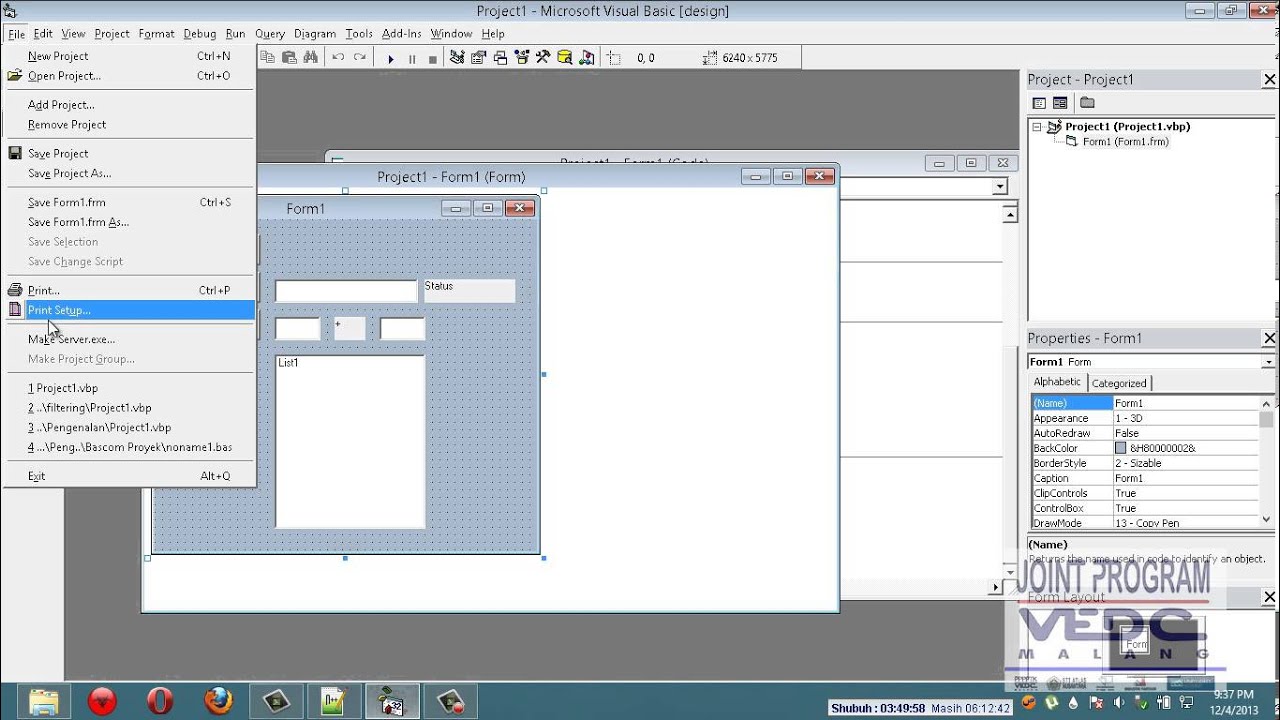This screenshot has width=1280, height=720.
Task: Select the DrawMode property row
Action: [x=1145, y=523]
